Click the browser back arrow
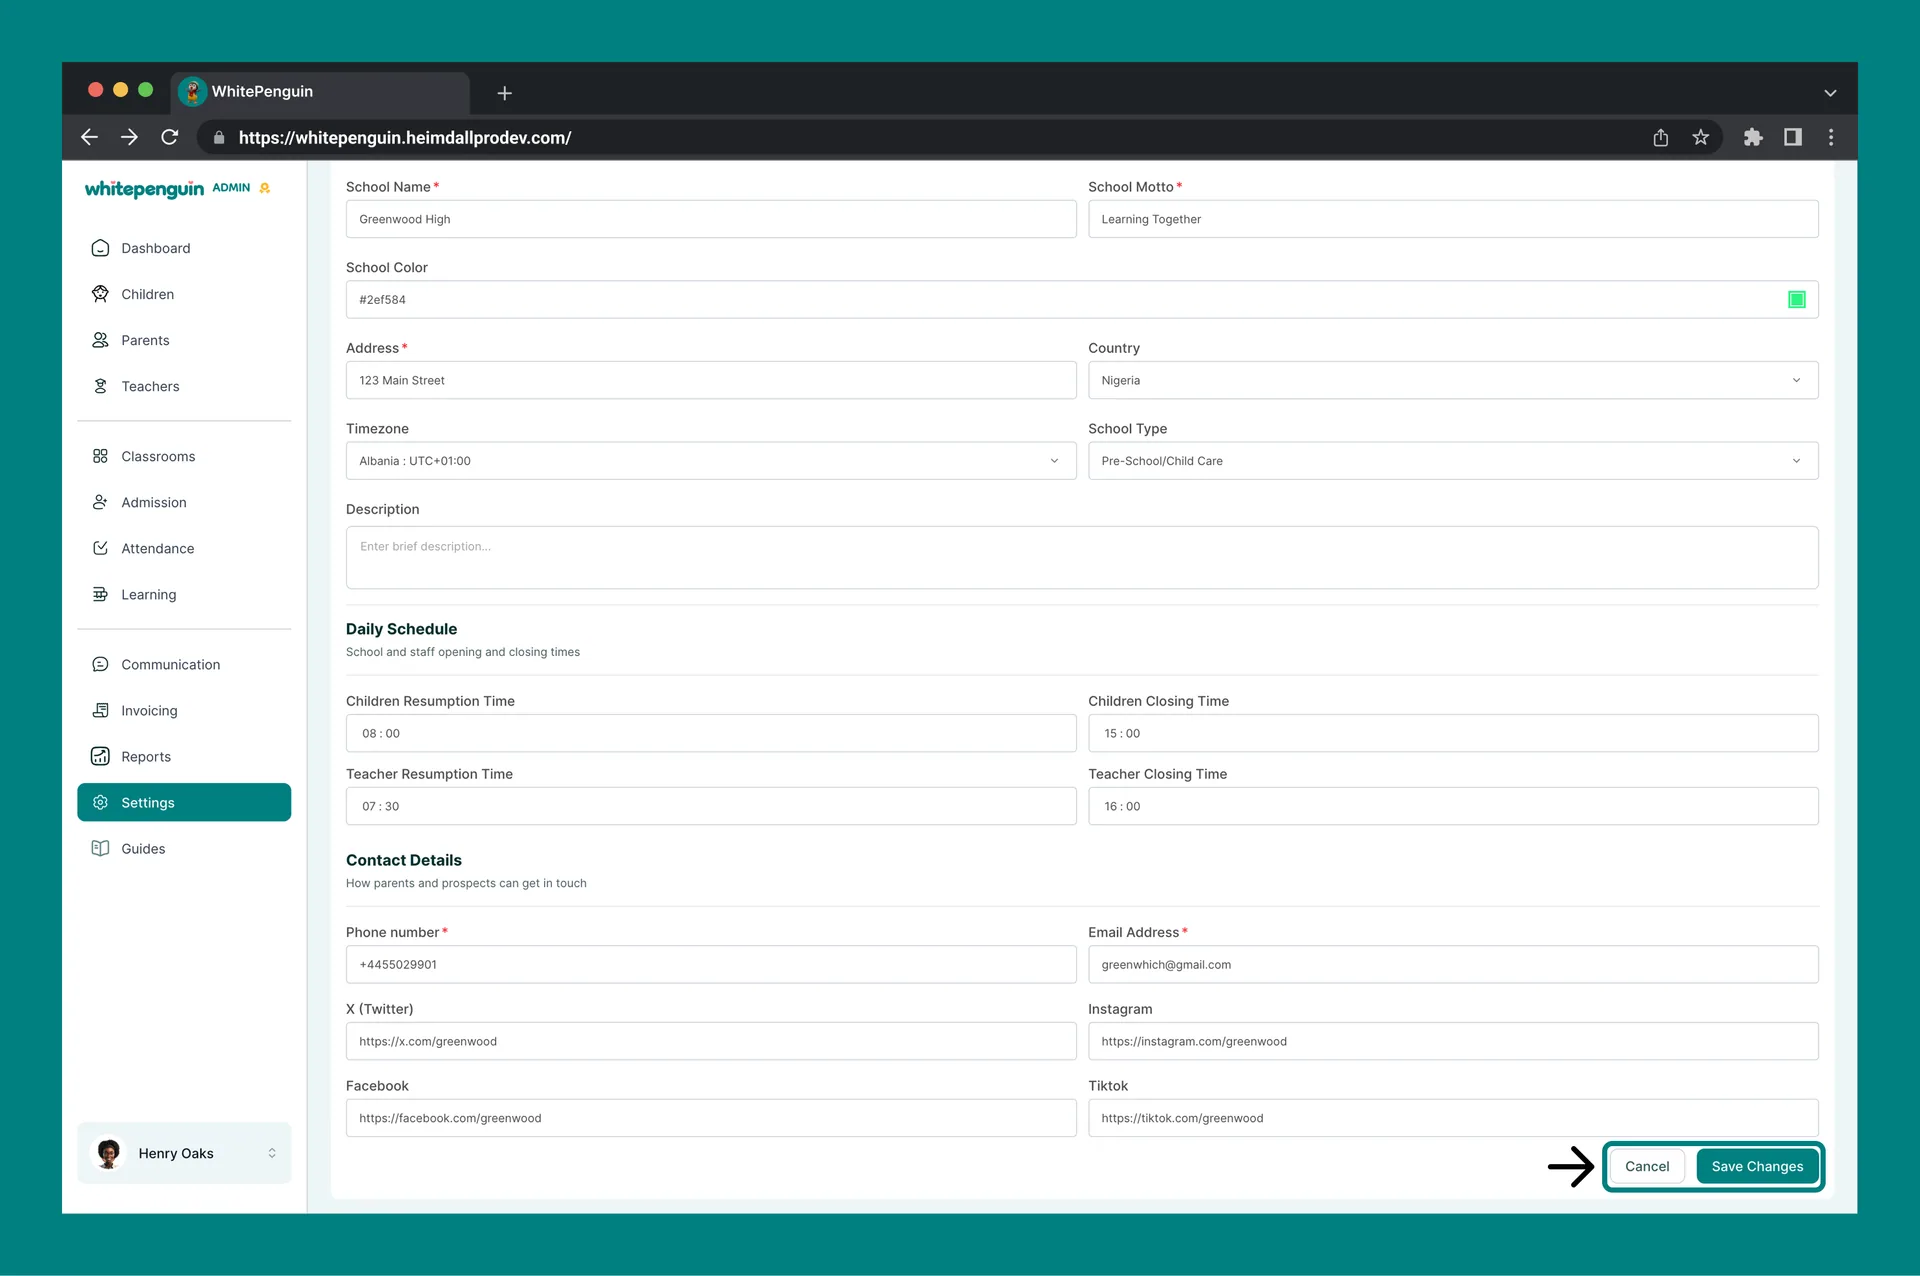This screenshot has width=1920, height=1276. (x=89, y=137)
